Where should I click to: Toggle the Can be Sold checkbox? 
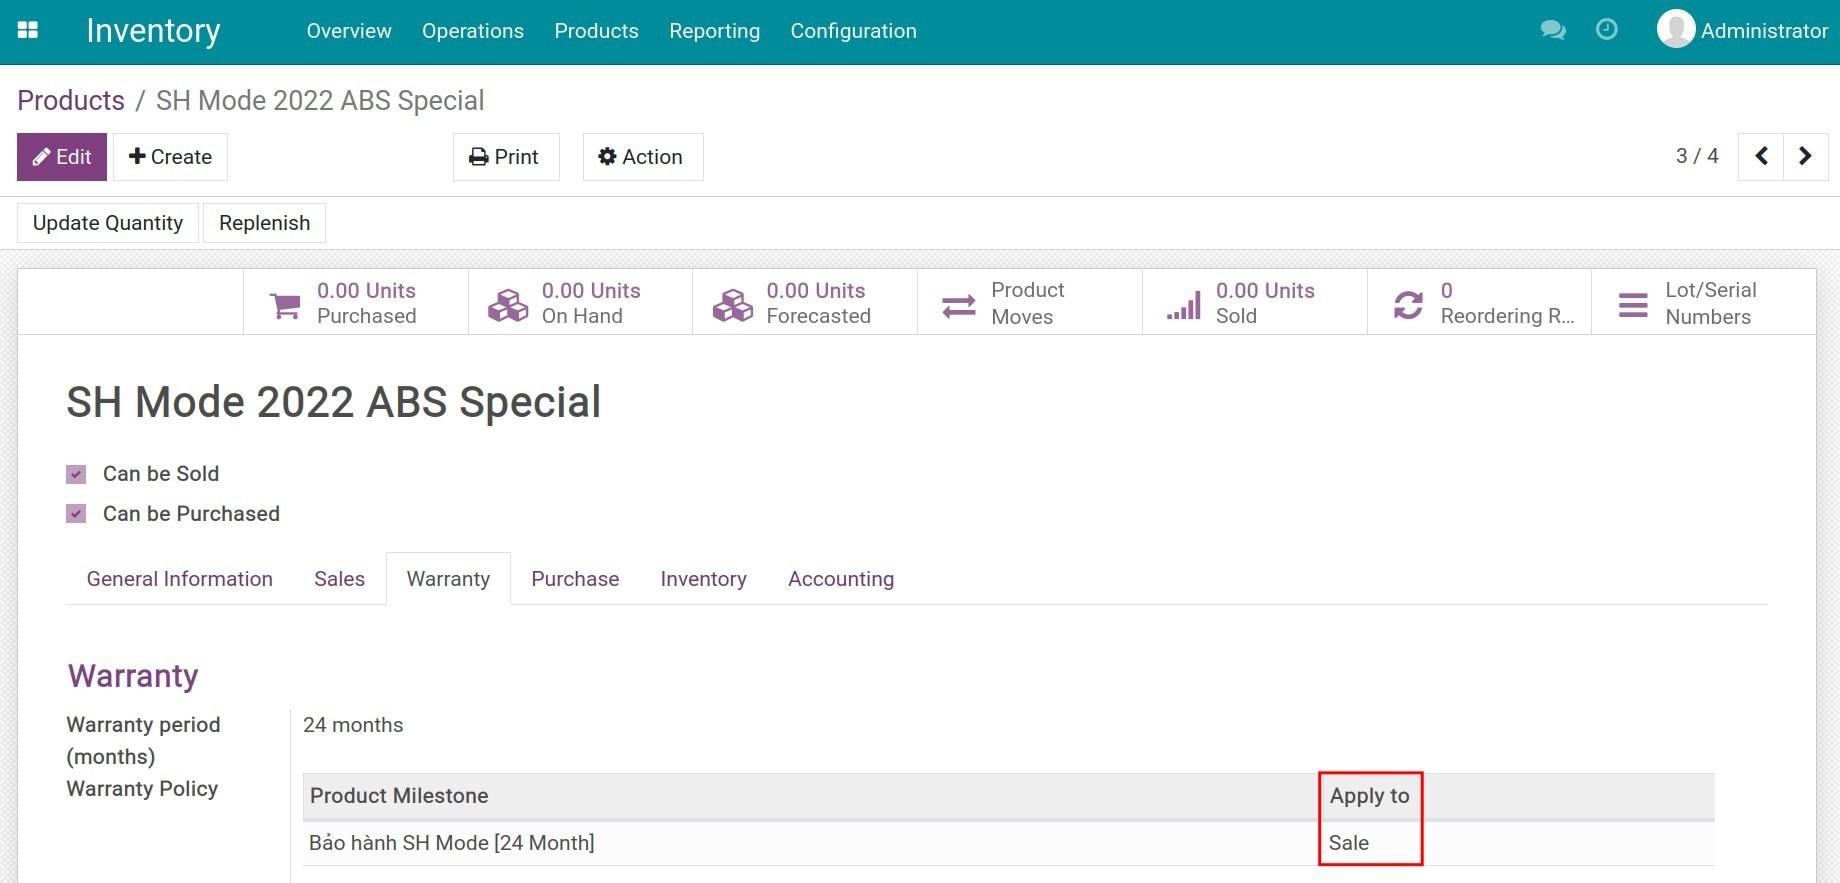[x=76, y=474]
